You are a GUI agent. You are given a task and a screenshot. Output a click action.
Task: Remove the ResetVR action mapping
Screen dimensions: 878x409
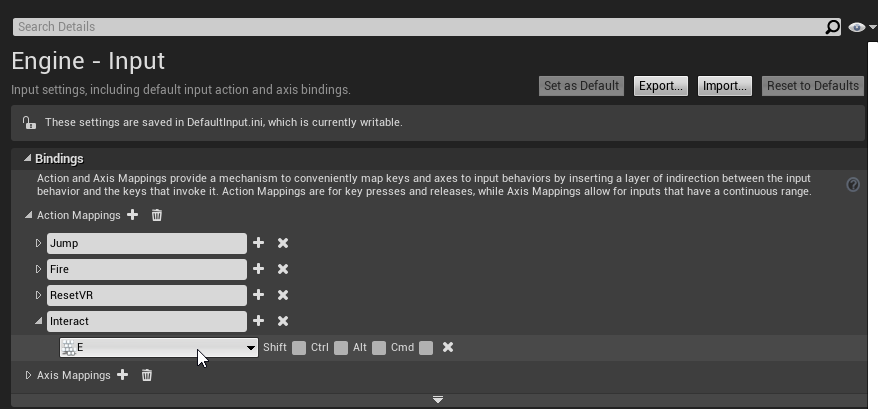pyautogui.click(x=283, y=295)
